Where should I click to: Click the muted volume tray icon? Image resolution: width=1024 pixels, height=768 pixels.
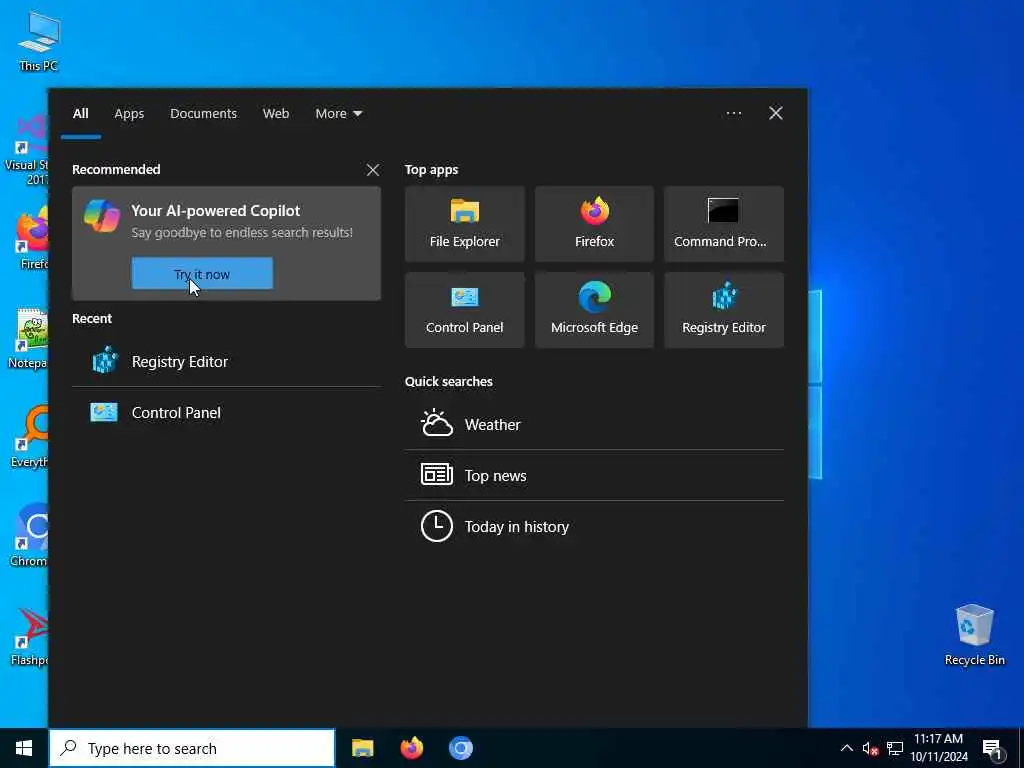pyautogui.click(x=870, y=748)
